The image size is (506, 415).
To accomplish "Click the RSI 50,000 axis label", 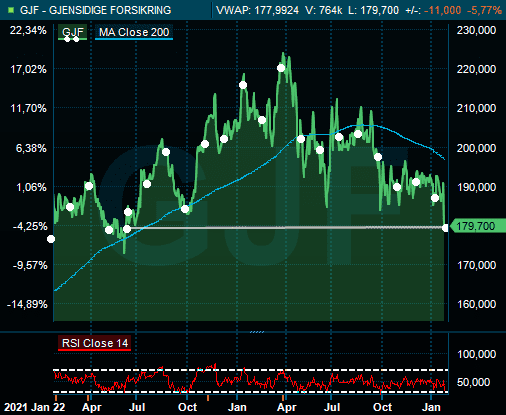I will click(x=473, y=382).
